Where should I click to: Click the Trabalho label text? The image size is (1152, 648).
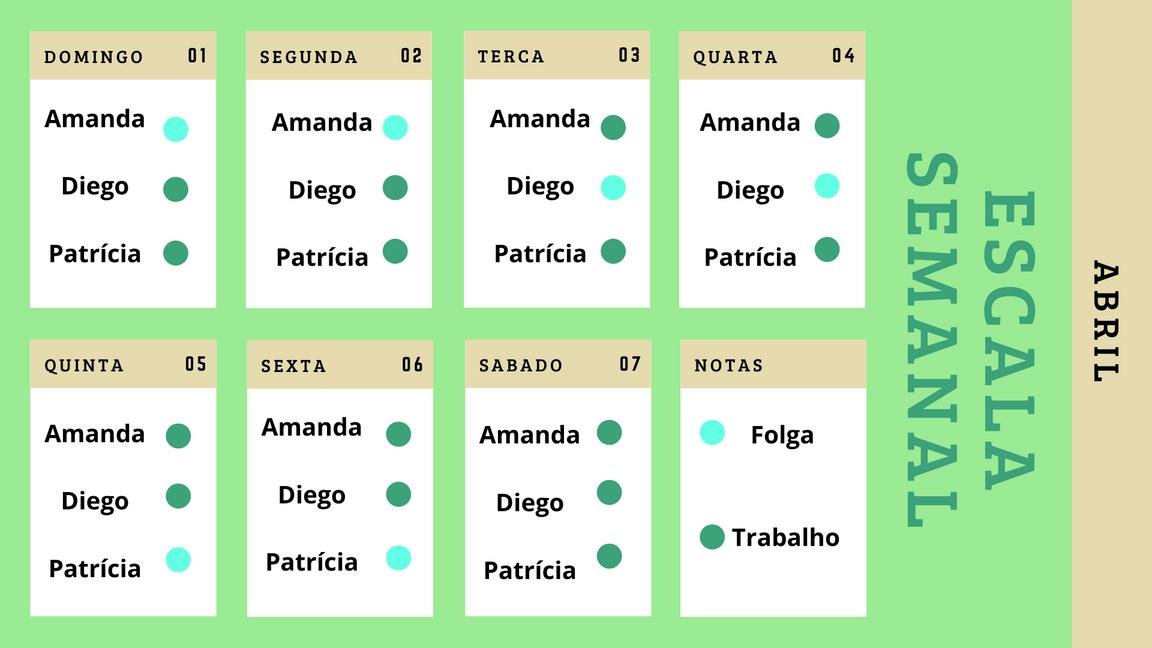785,537
